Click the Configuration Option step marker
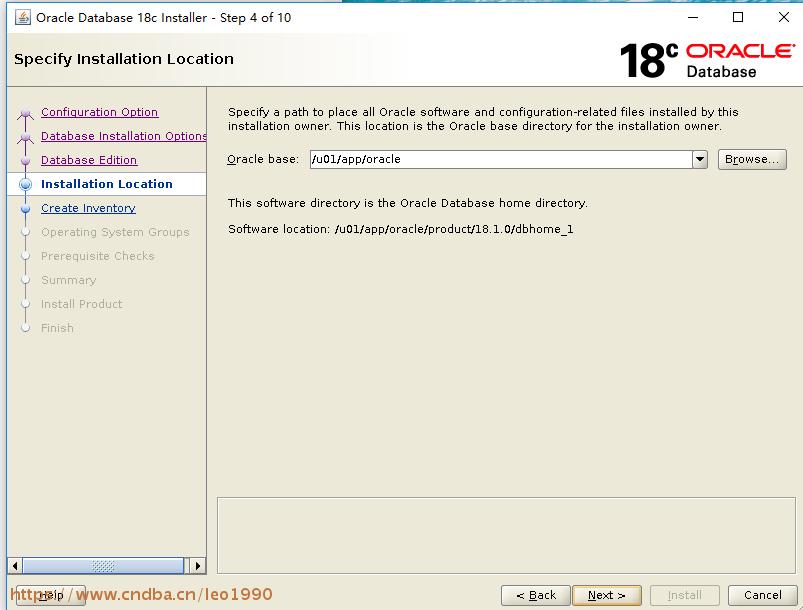This screenshot has height=610, width=803. click(26, 113)
